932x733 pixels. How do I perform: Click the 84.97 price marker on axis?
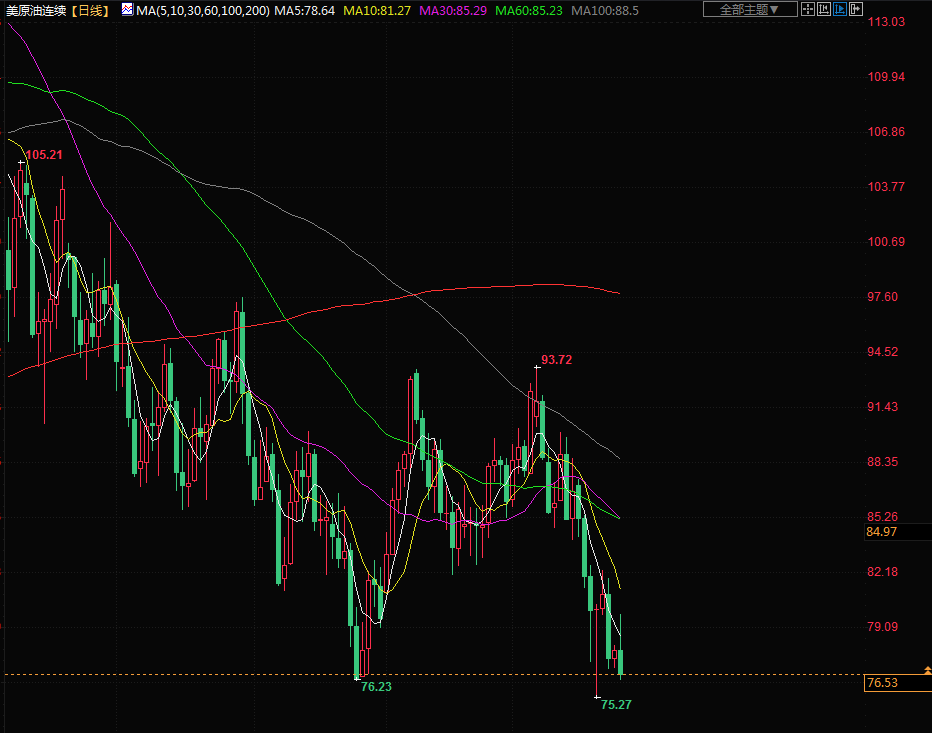coord(881,532)
